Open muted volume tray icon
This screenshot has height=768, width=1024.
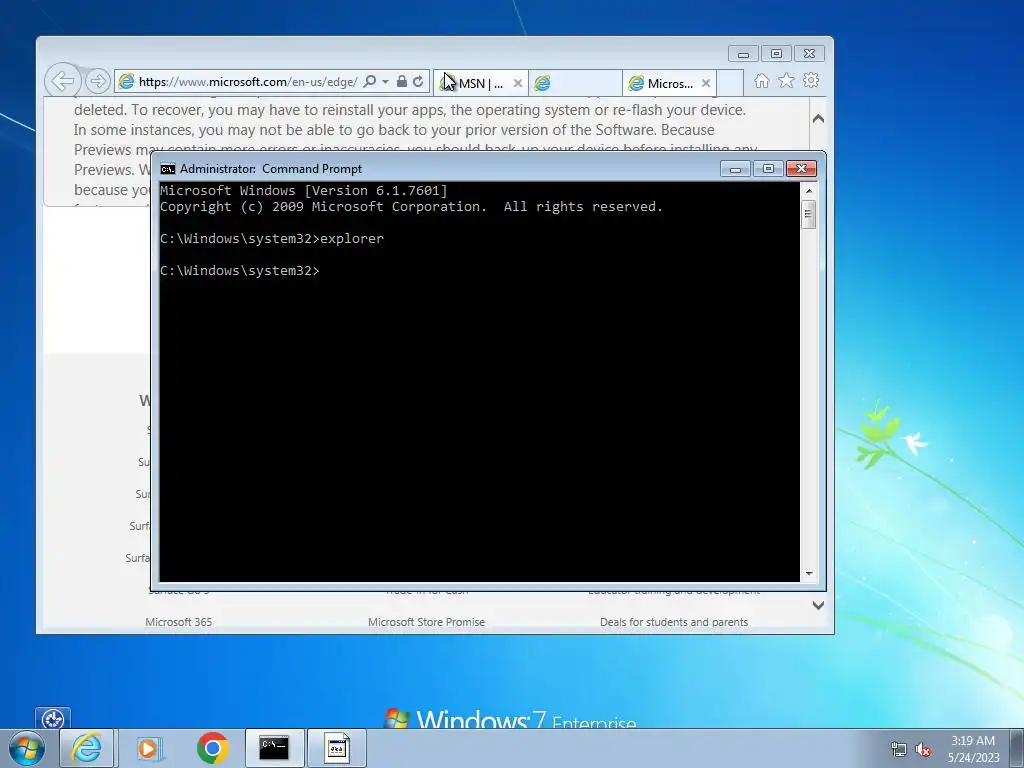pos(923,750)
